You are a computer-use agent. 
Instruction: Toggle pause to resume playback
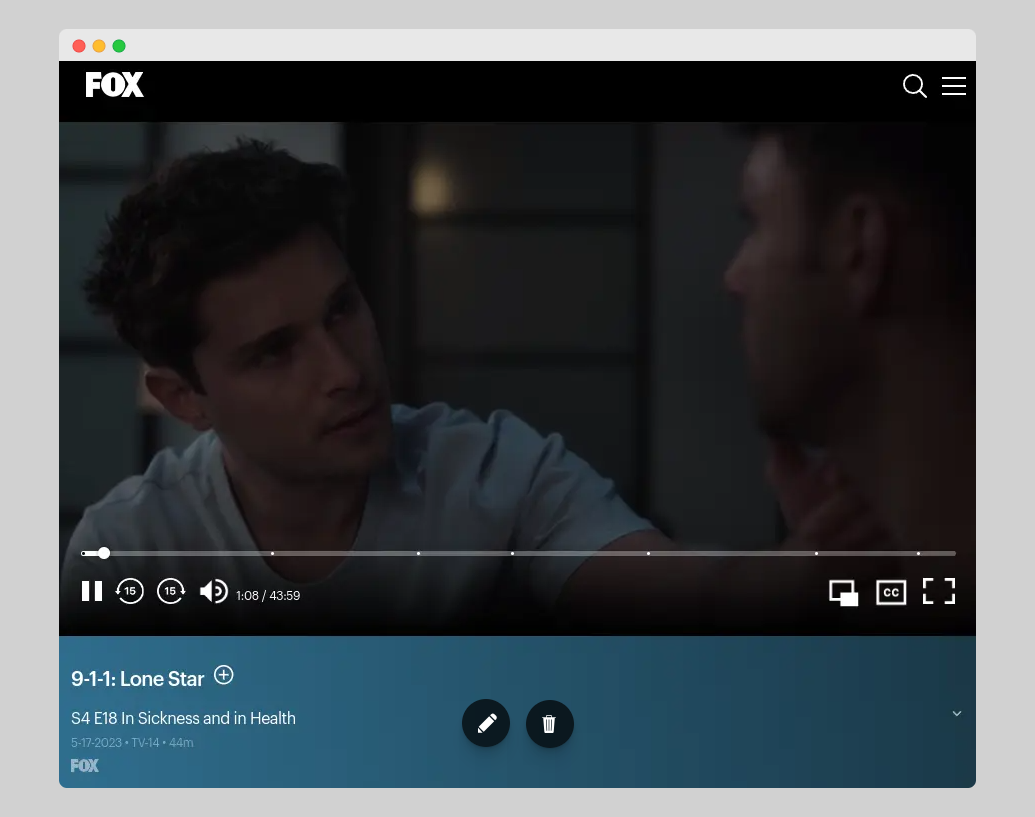point(91,591)
